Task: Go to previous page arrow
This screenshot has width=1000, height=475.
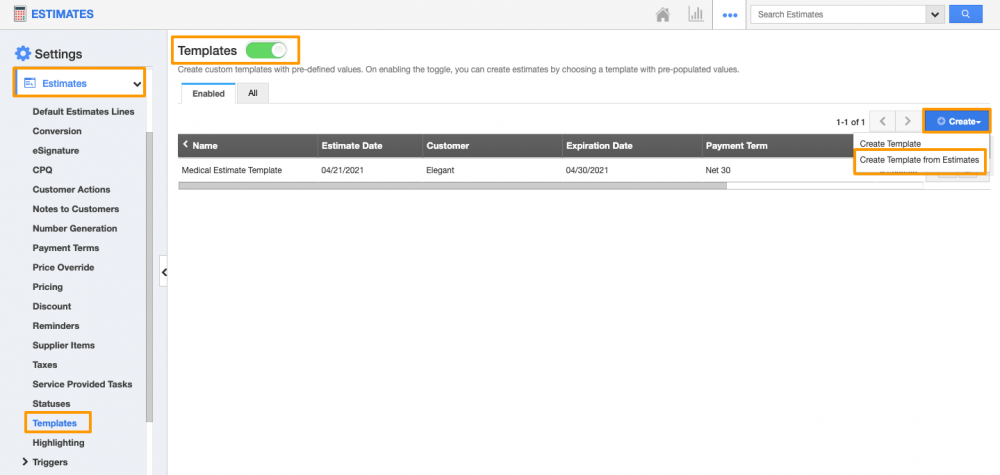Action: pos(882,121)
